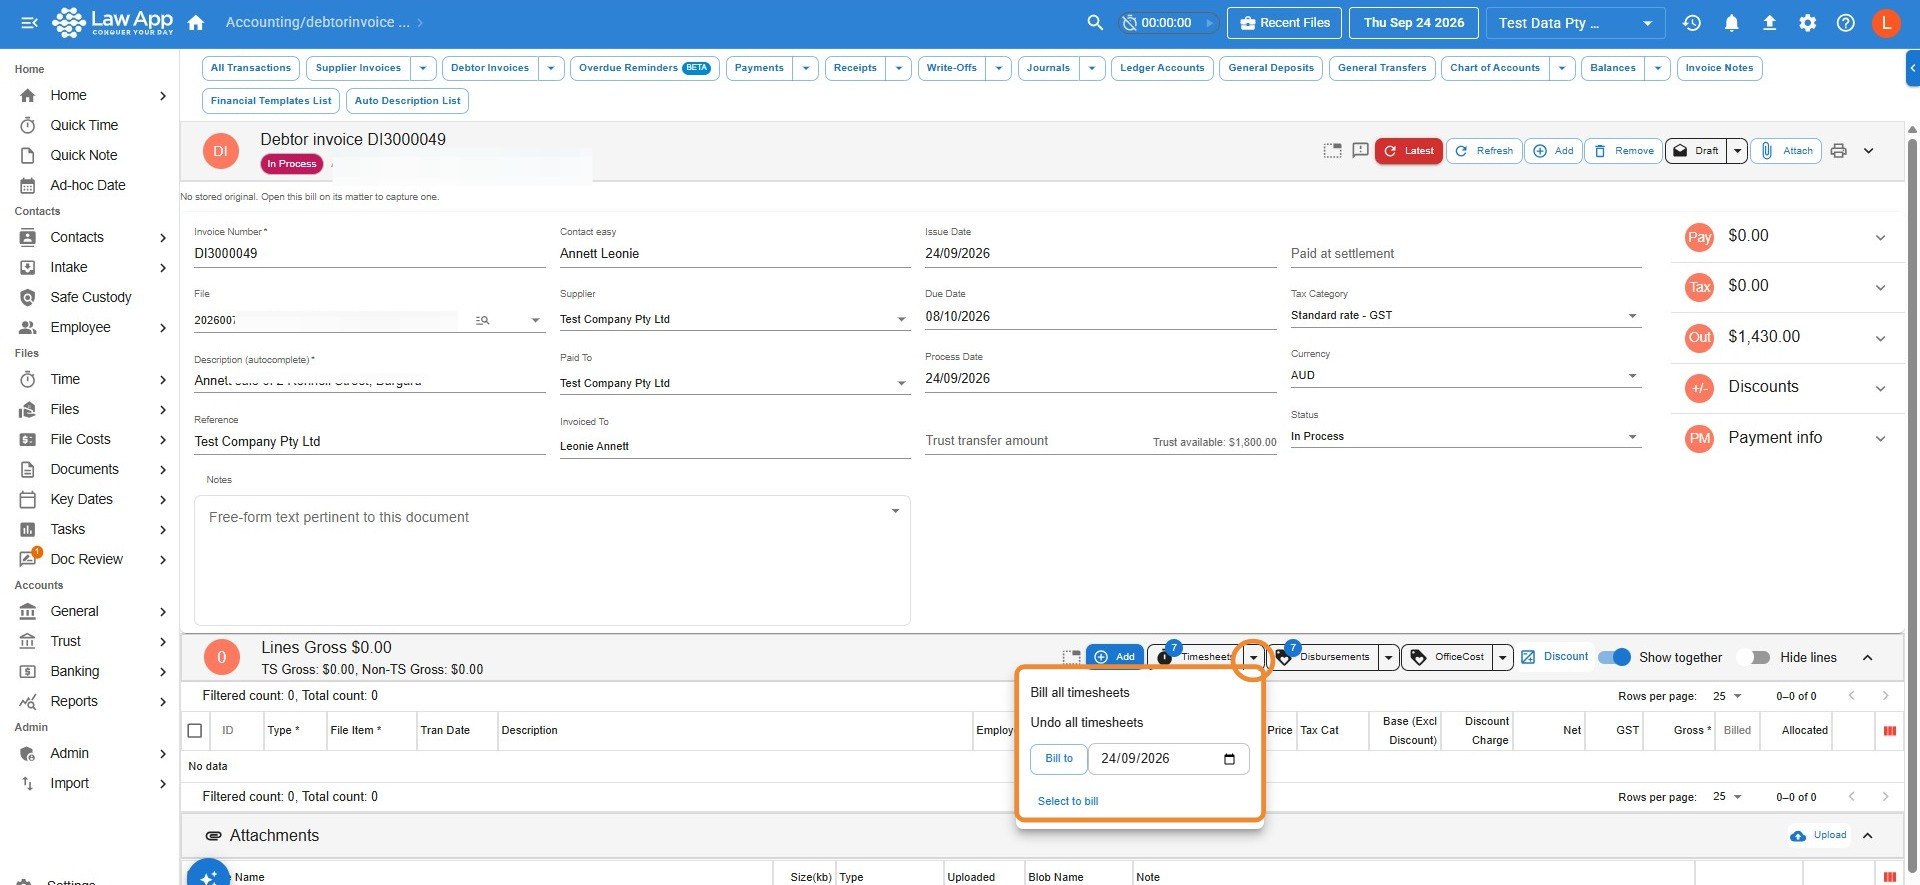
Task: Click the red Latest button
Action: point(1408,151)
